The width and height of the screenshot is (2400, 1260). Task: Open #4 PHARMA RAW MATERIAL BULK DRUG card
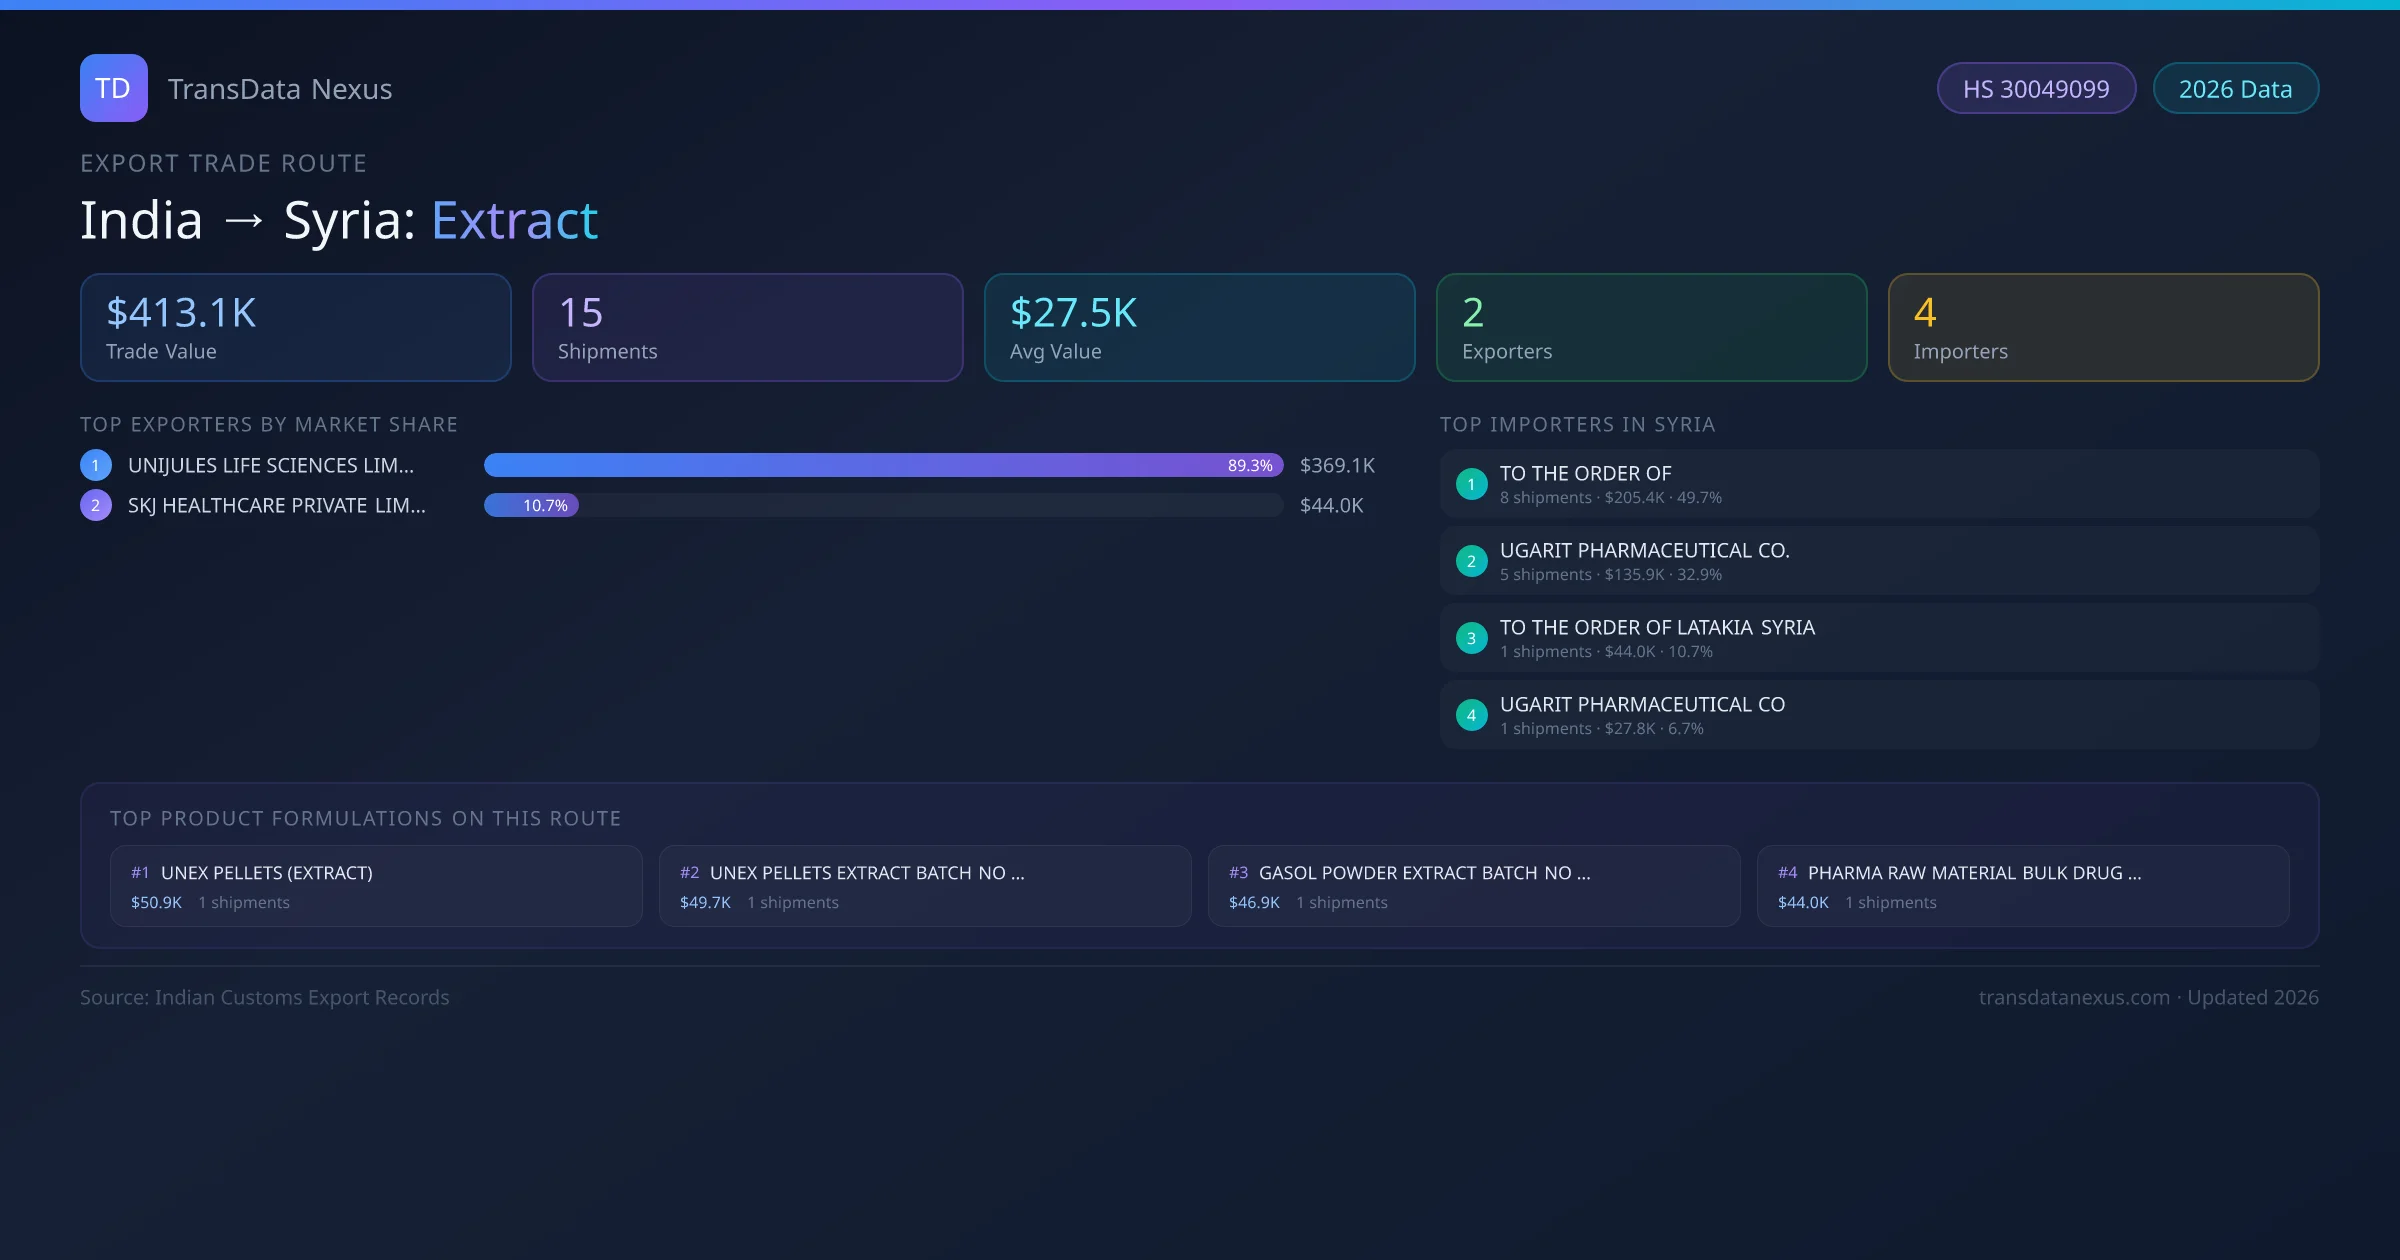click(x=2022, y=886)
